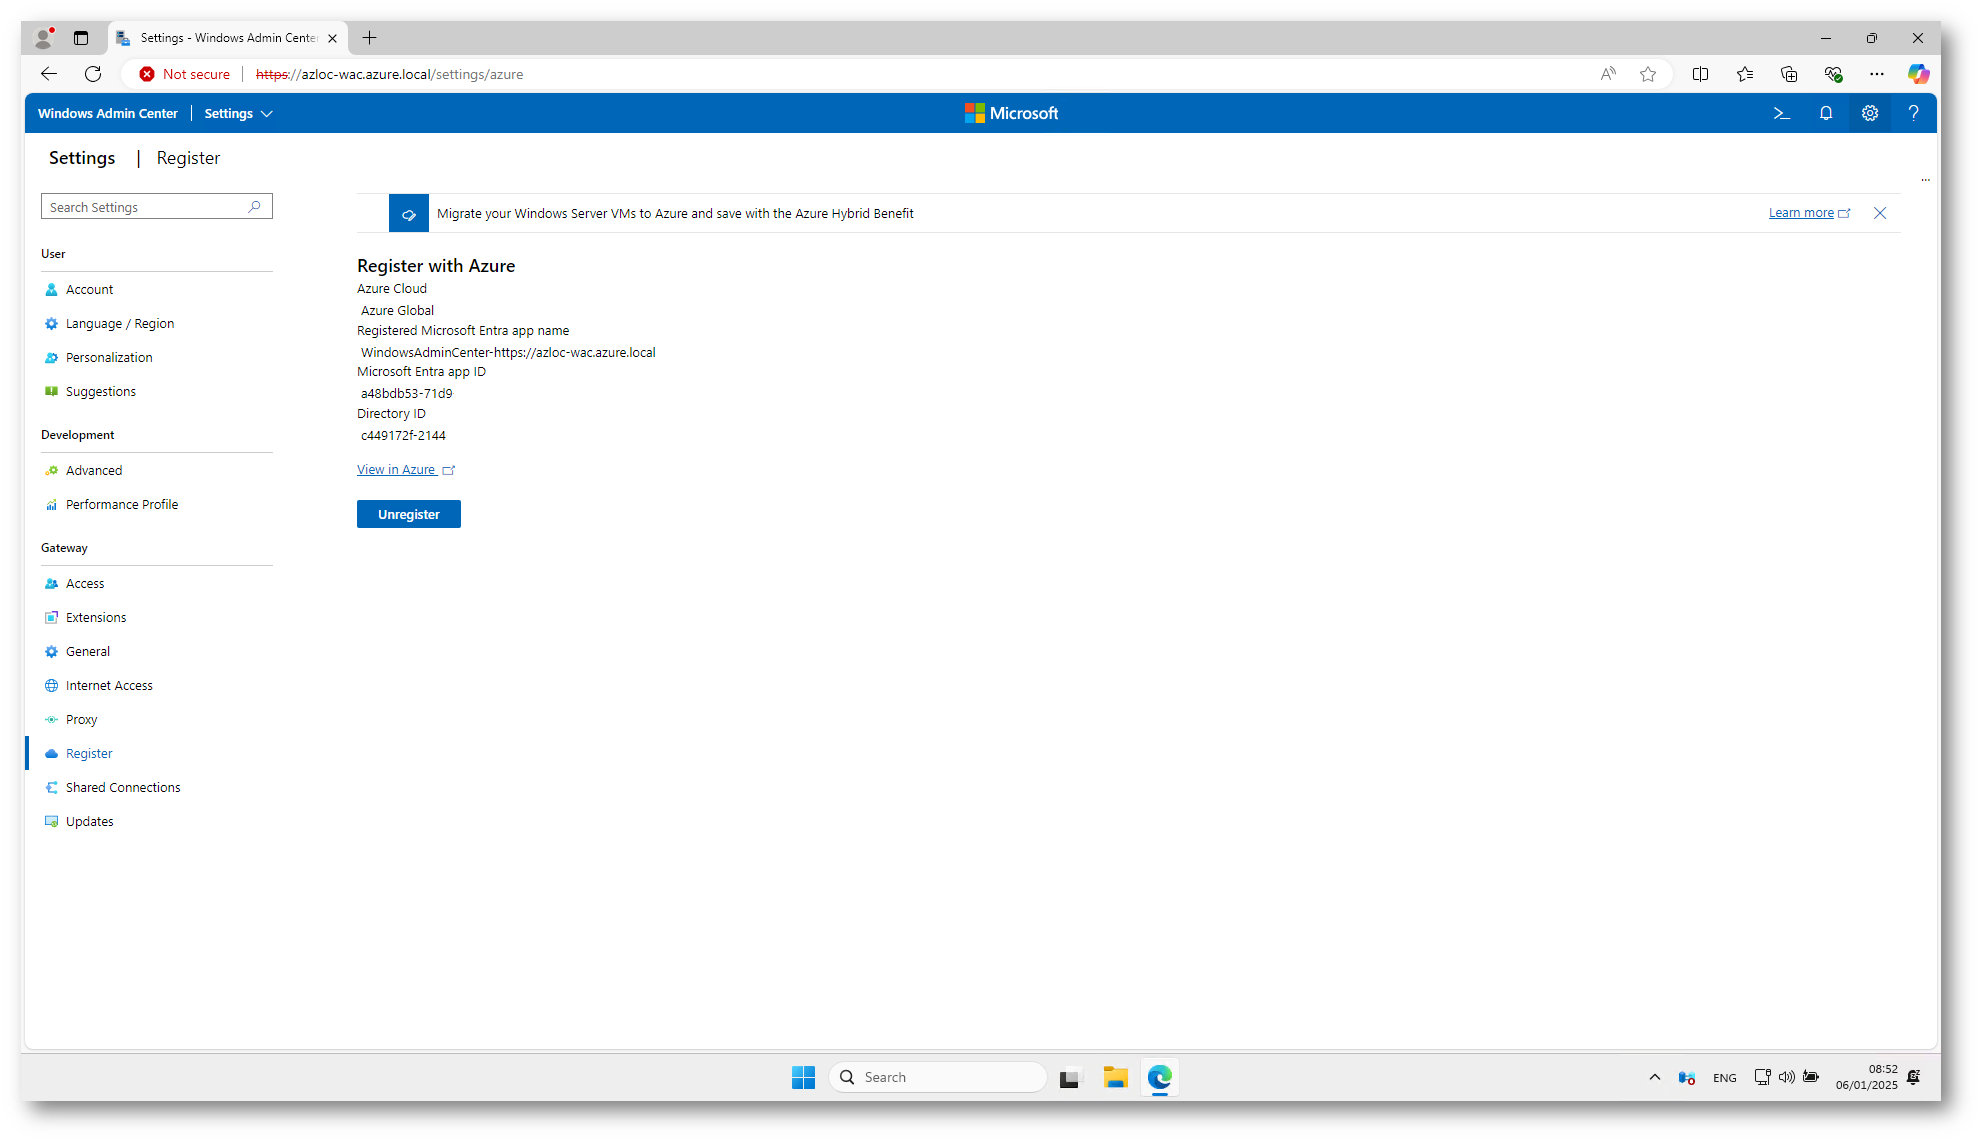Open browser Collections icon

pos(1789,74)
